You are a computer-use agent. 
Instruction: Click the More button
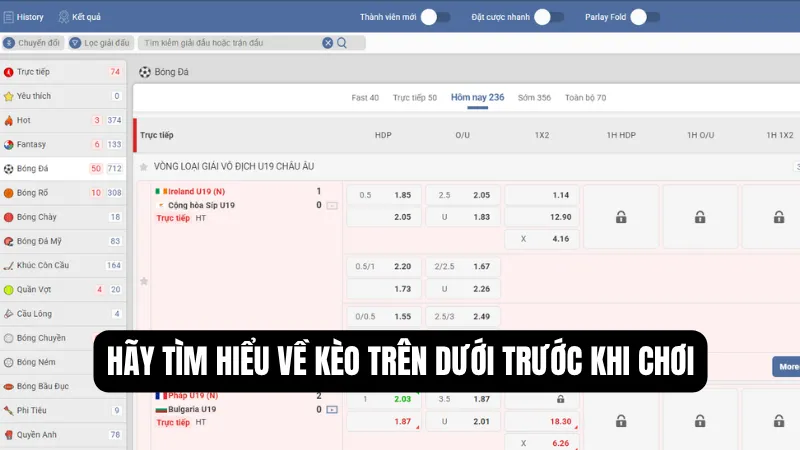(786, 367)
